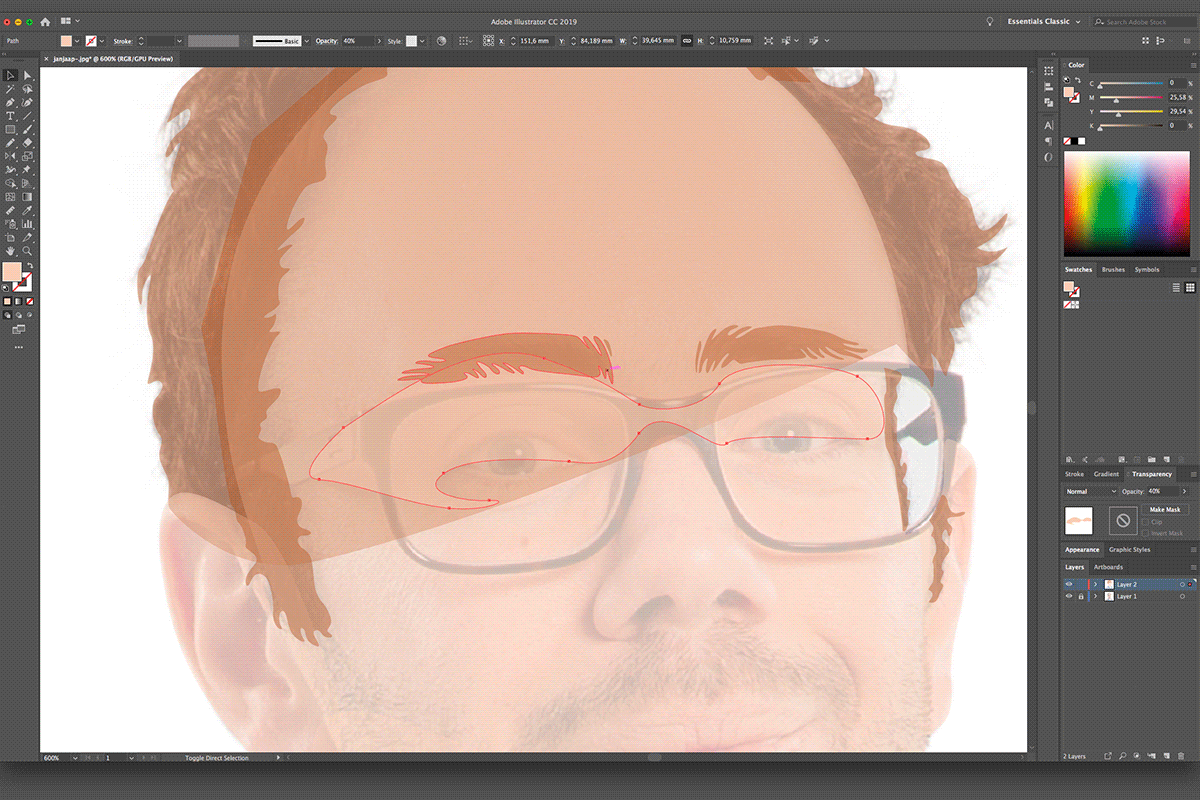Select the Eyedropper tool

(27, 210)
